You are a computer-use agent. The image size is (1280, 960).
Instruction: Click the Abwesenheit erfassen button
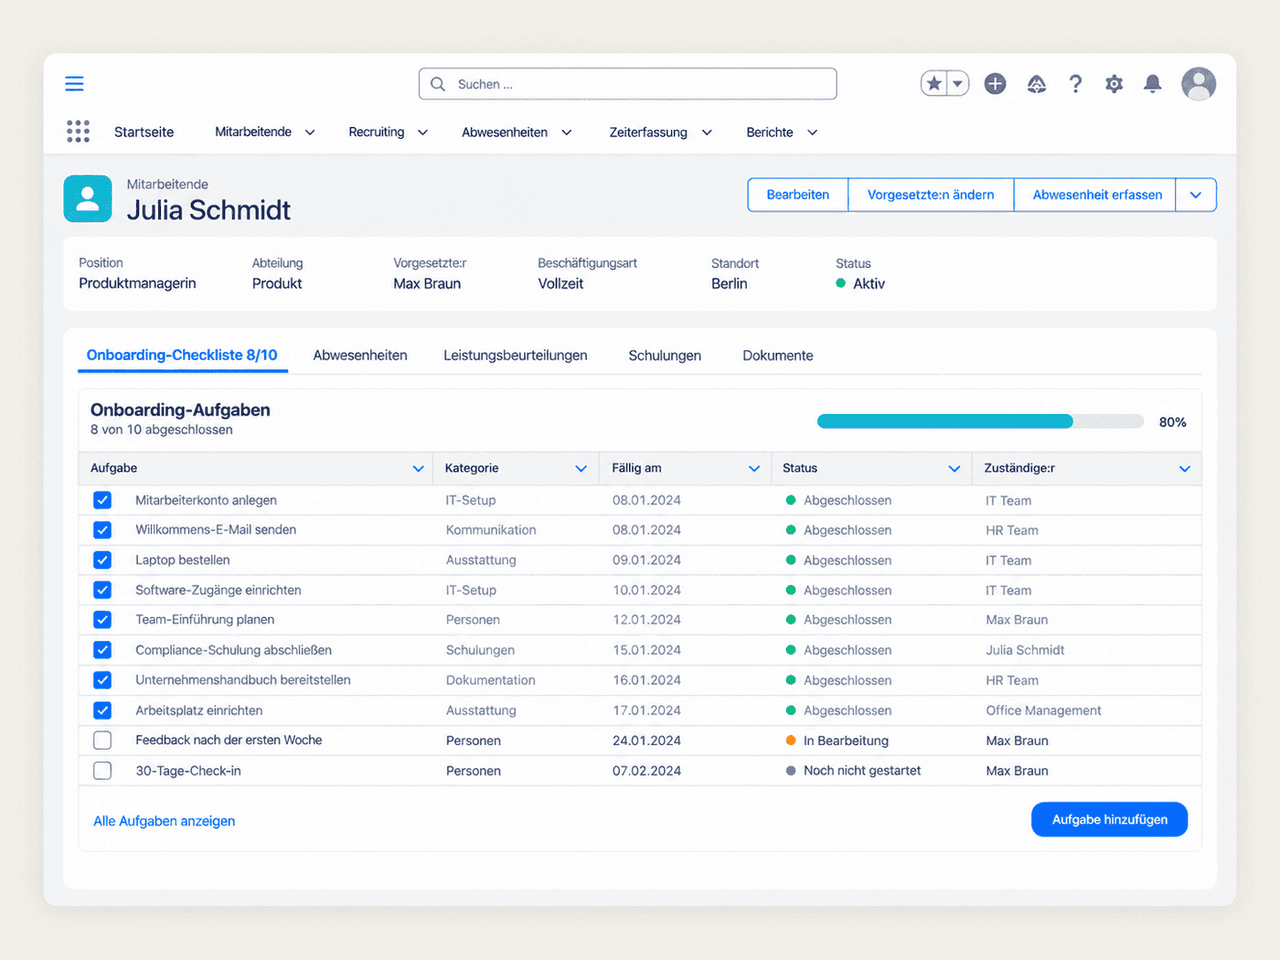click(1097, 195)
